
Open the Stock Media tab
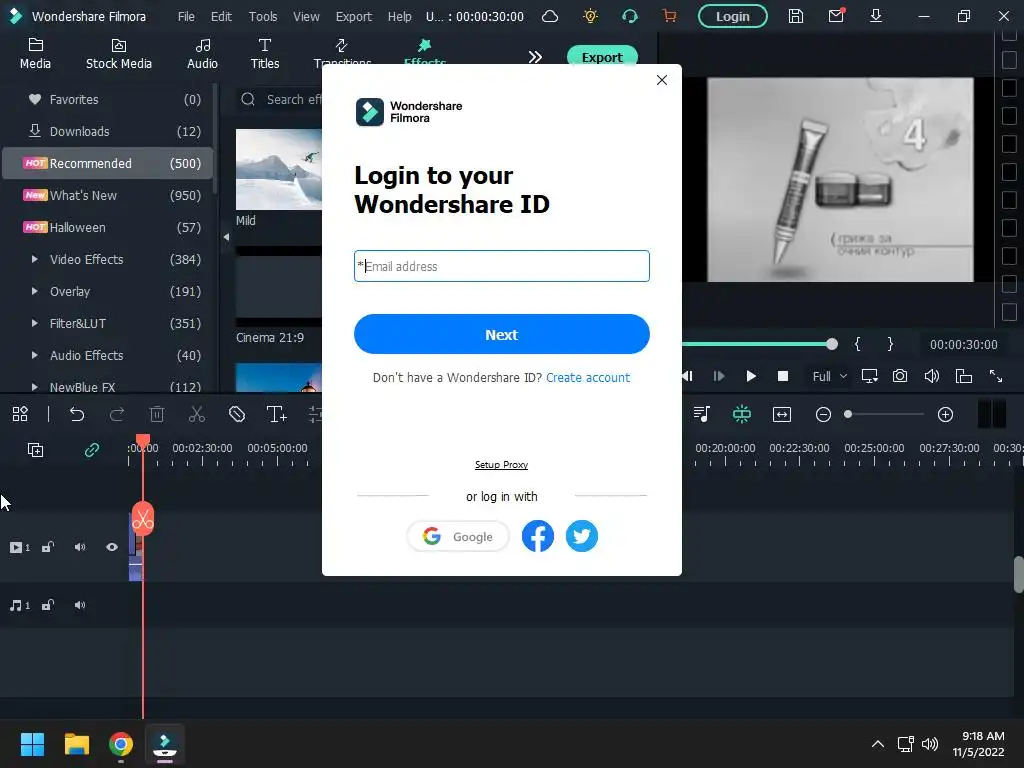[119, 54]
